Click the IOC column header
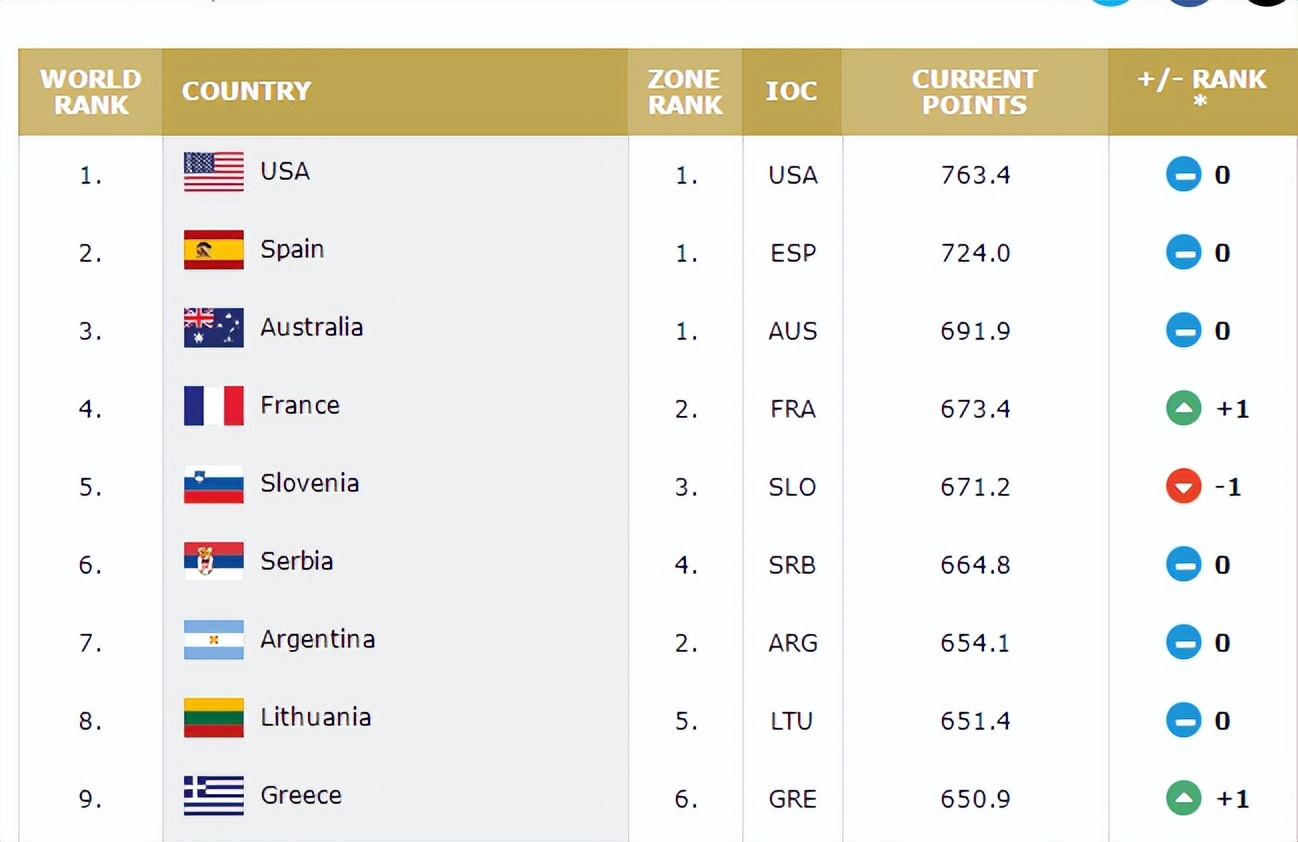The image size is (1298, 842). (791, 92)
